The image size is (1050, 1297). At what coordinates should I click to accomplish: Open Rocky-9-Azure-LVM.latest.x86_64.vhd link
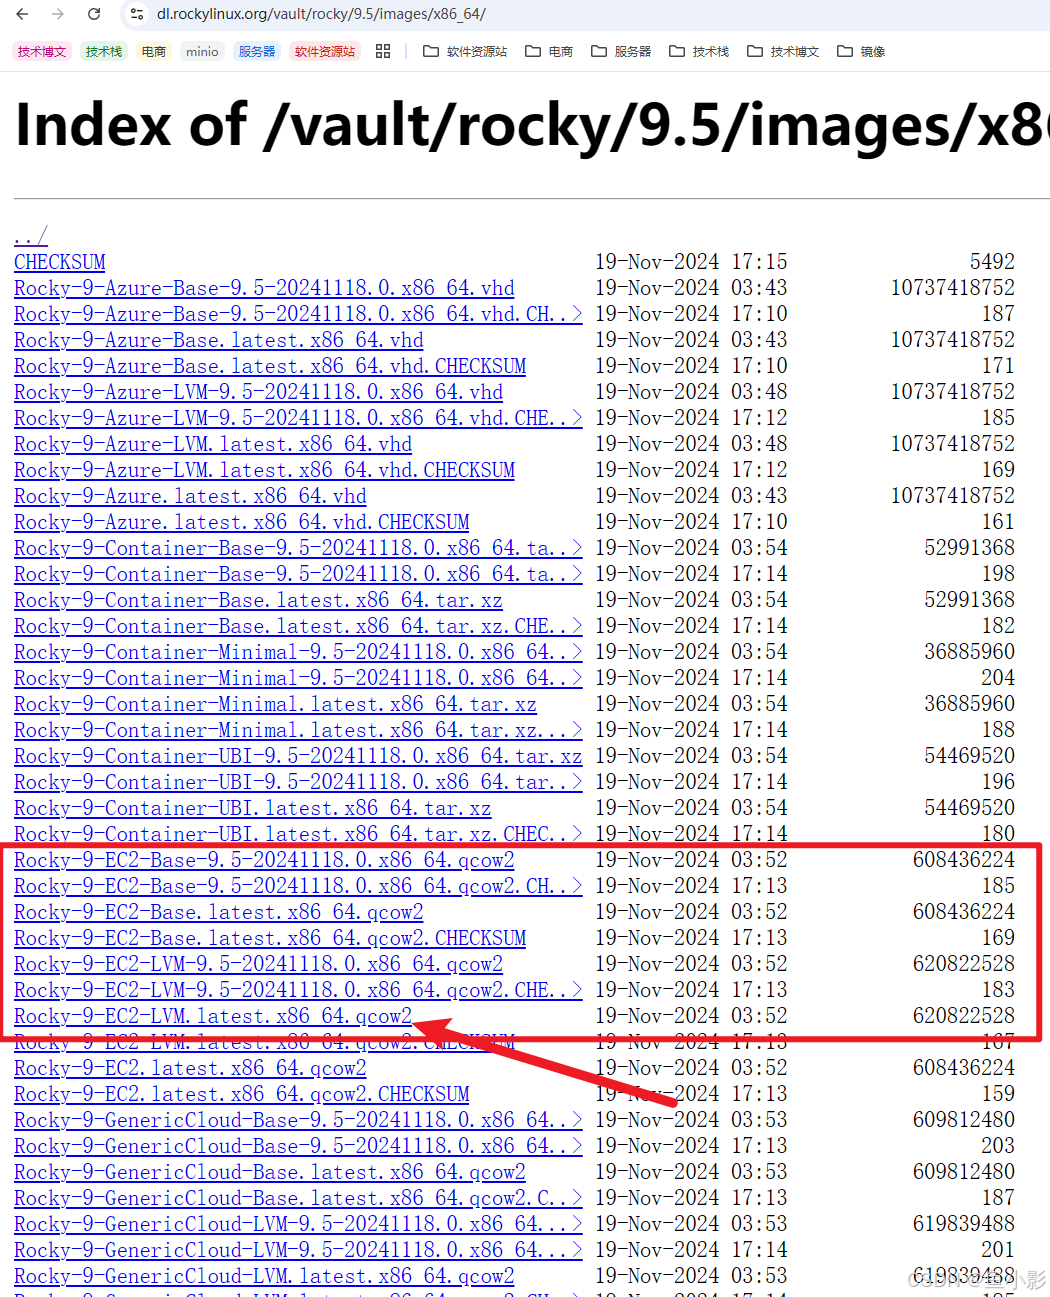click(x=213, y=444)
